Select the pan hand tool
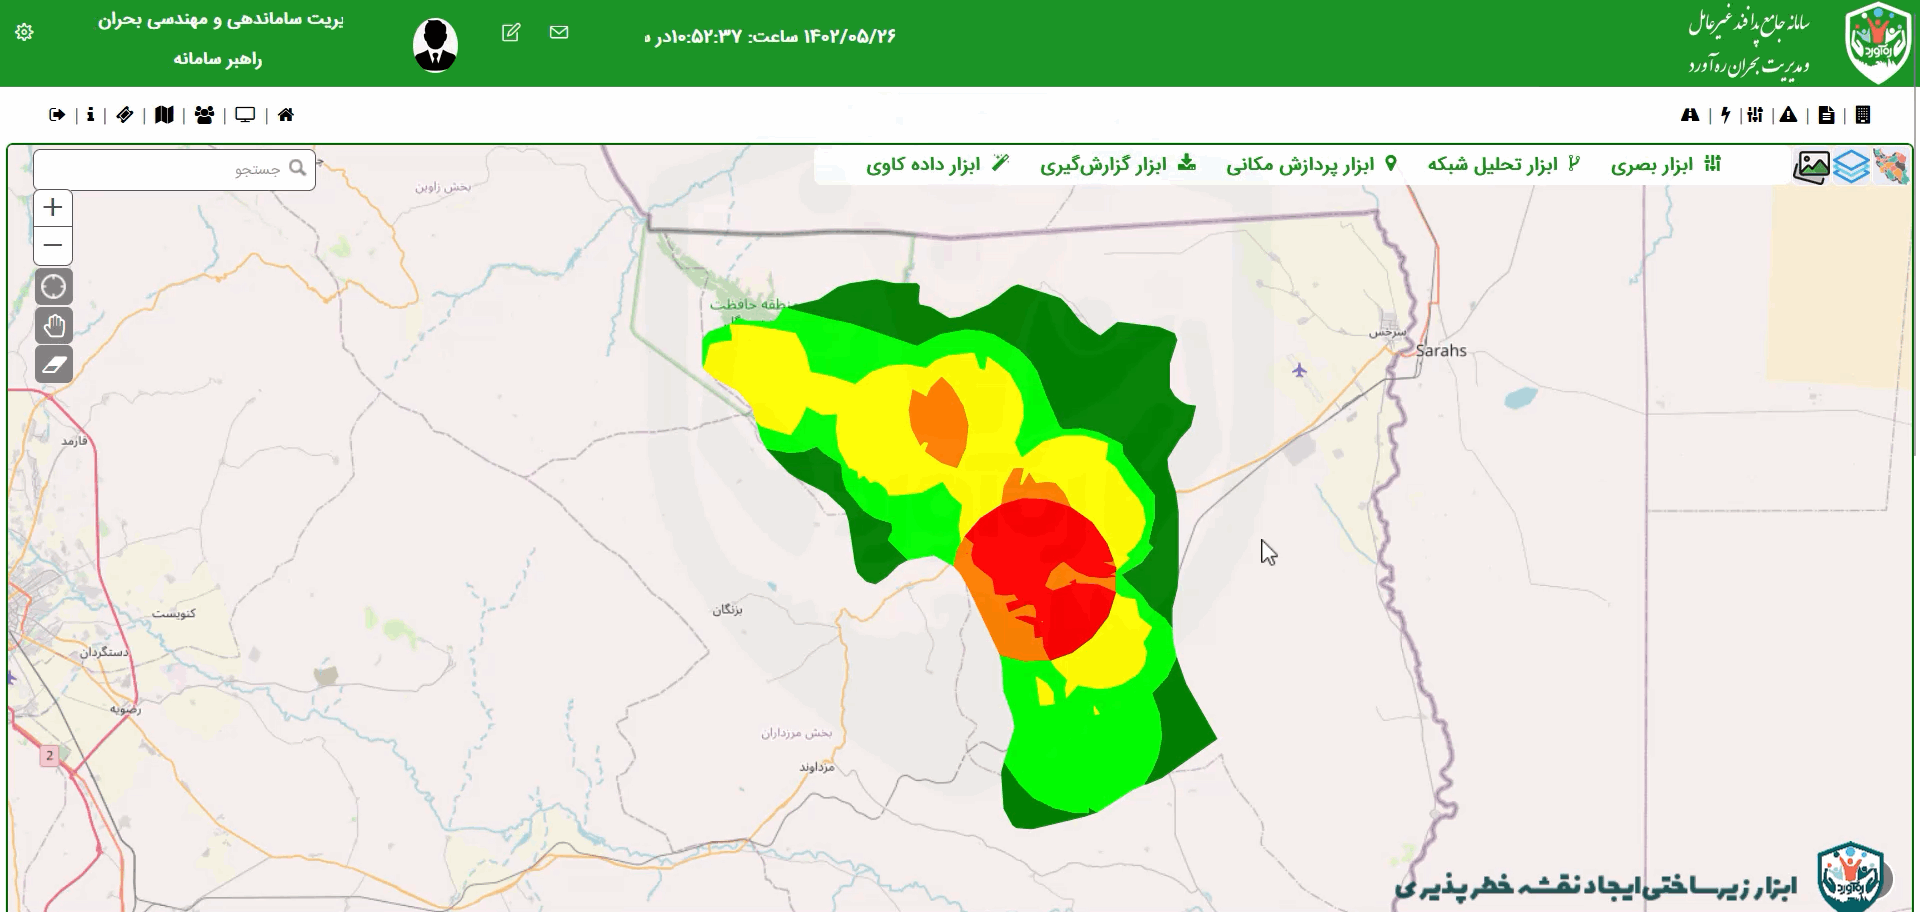The width and height of the screenshot is (1920, 912). (54, 326)
